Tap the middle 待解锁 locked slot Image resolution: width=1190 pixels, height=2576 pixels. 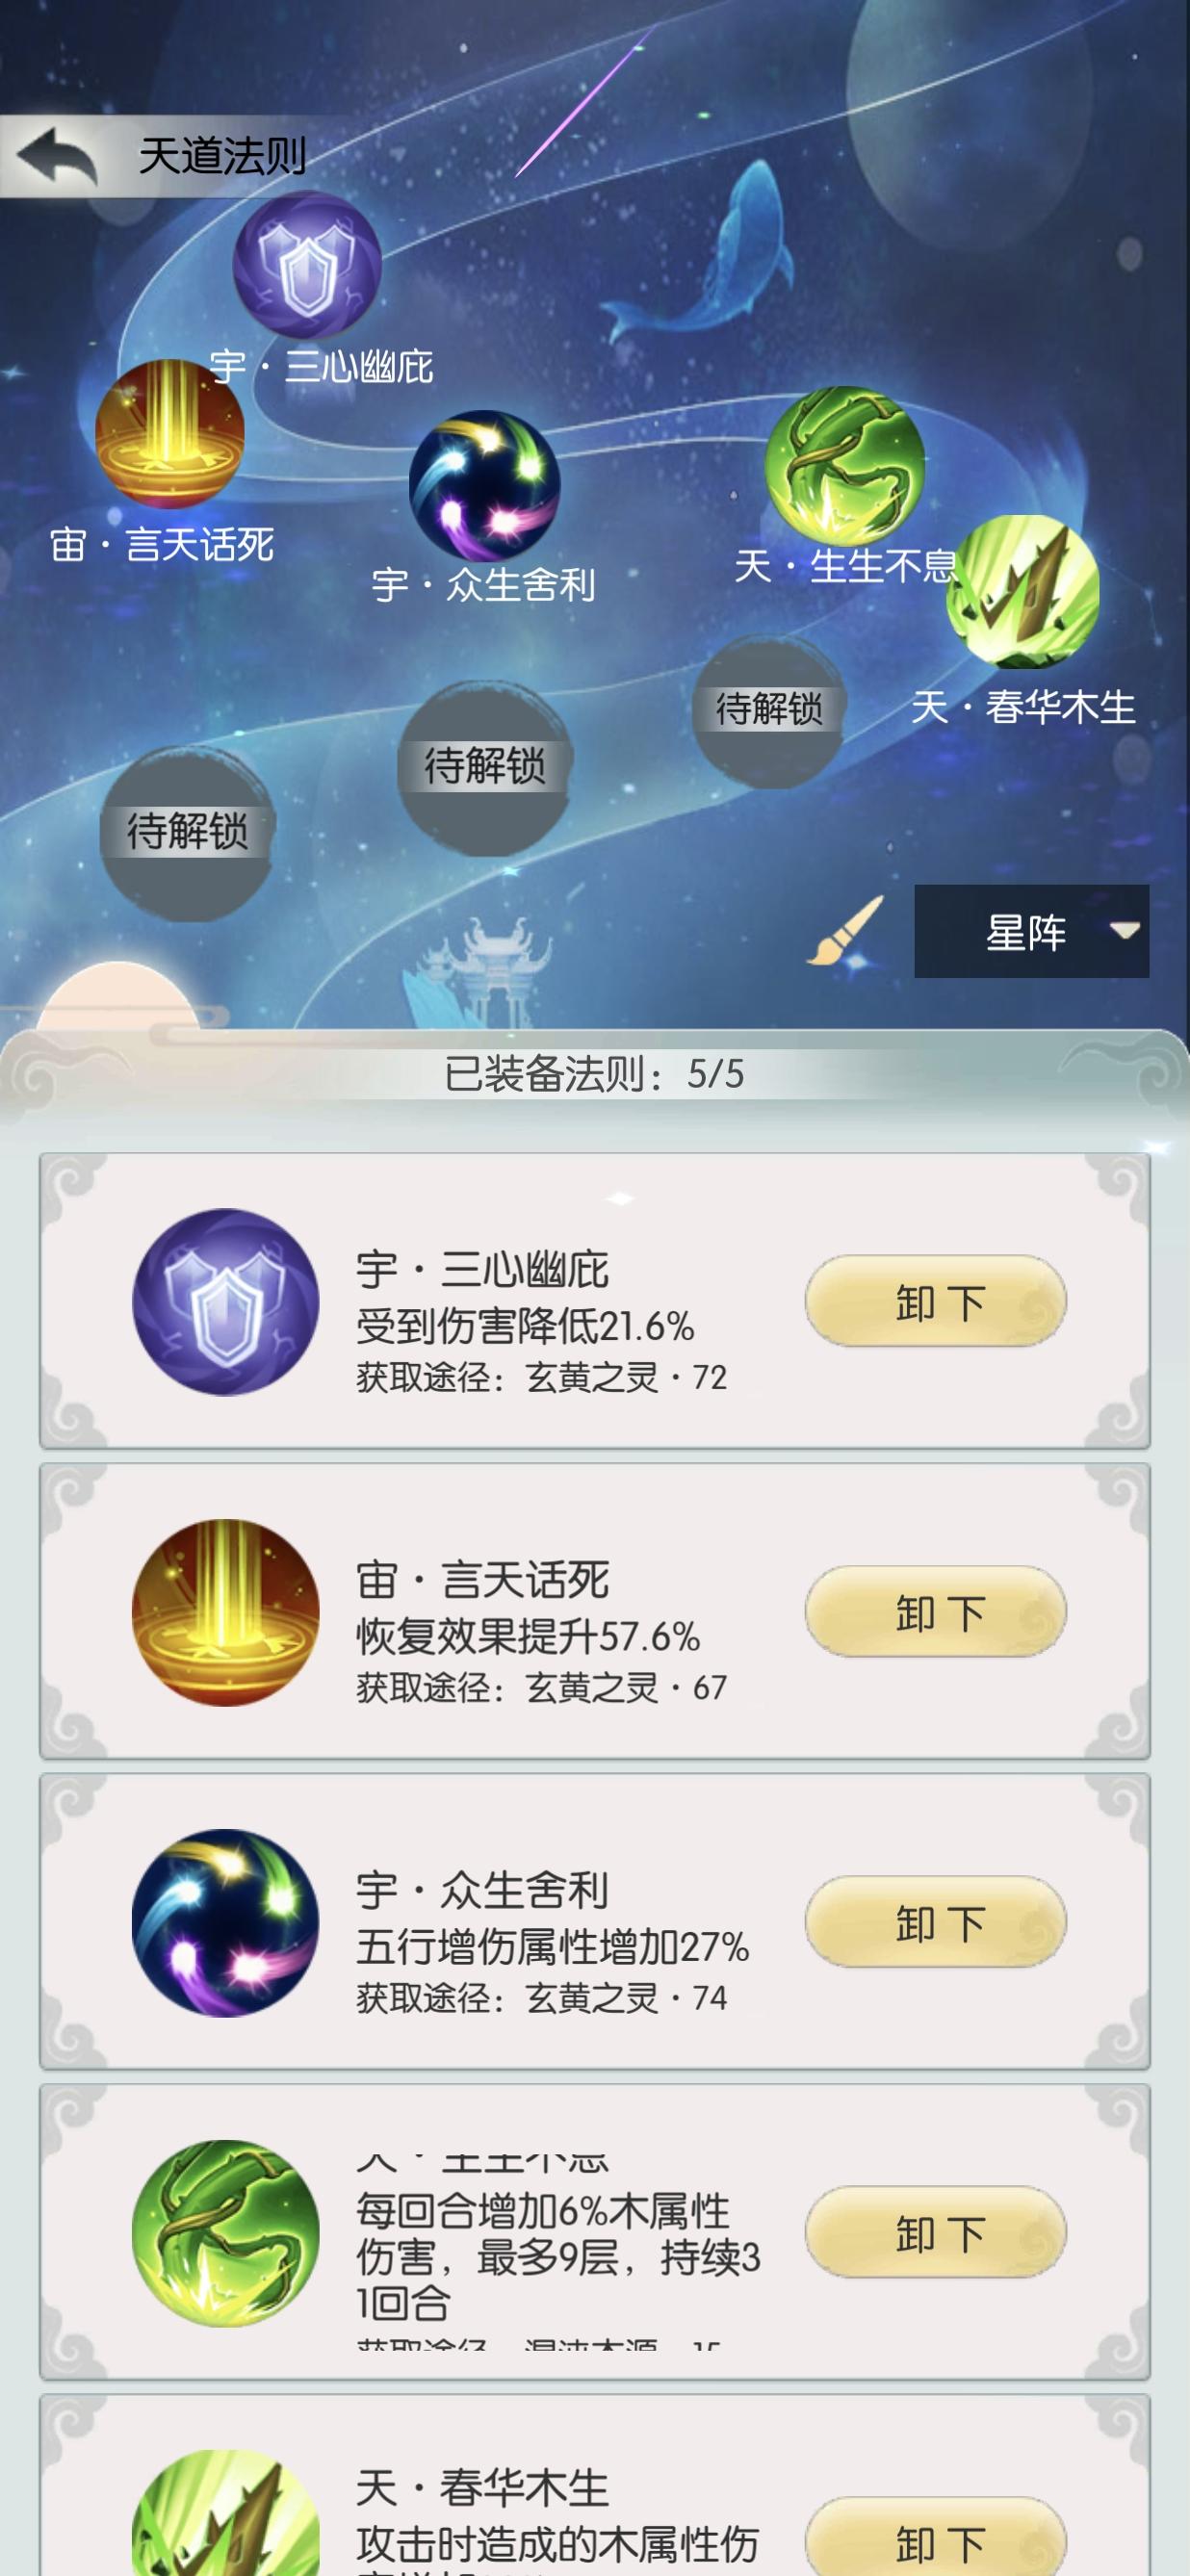pyautogui.click(x=485, y=768)
